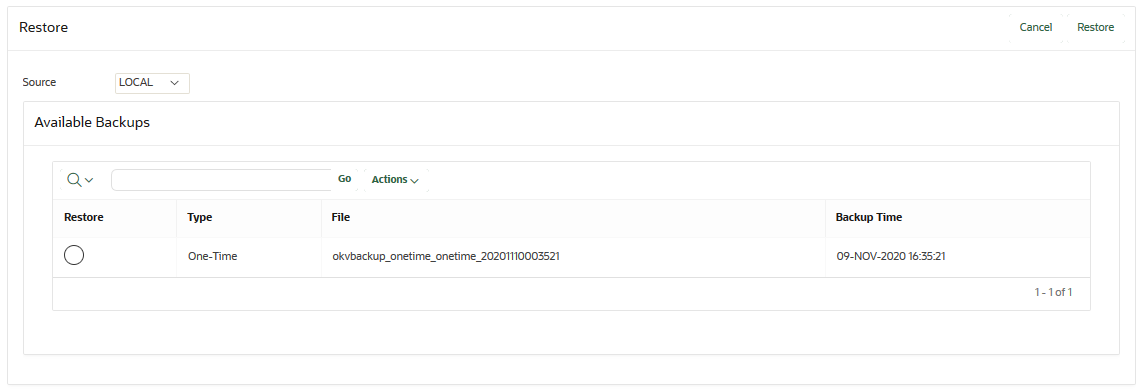Click the Restore button at top right

tap(1095, 28)
